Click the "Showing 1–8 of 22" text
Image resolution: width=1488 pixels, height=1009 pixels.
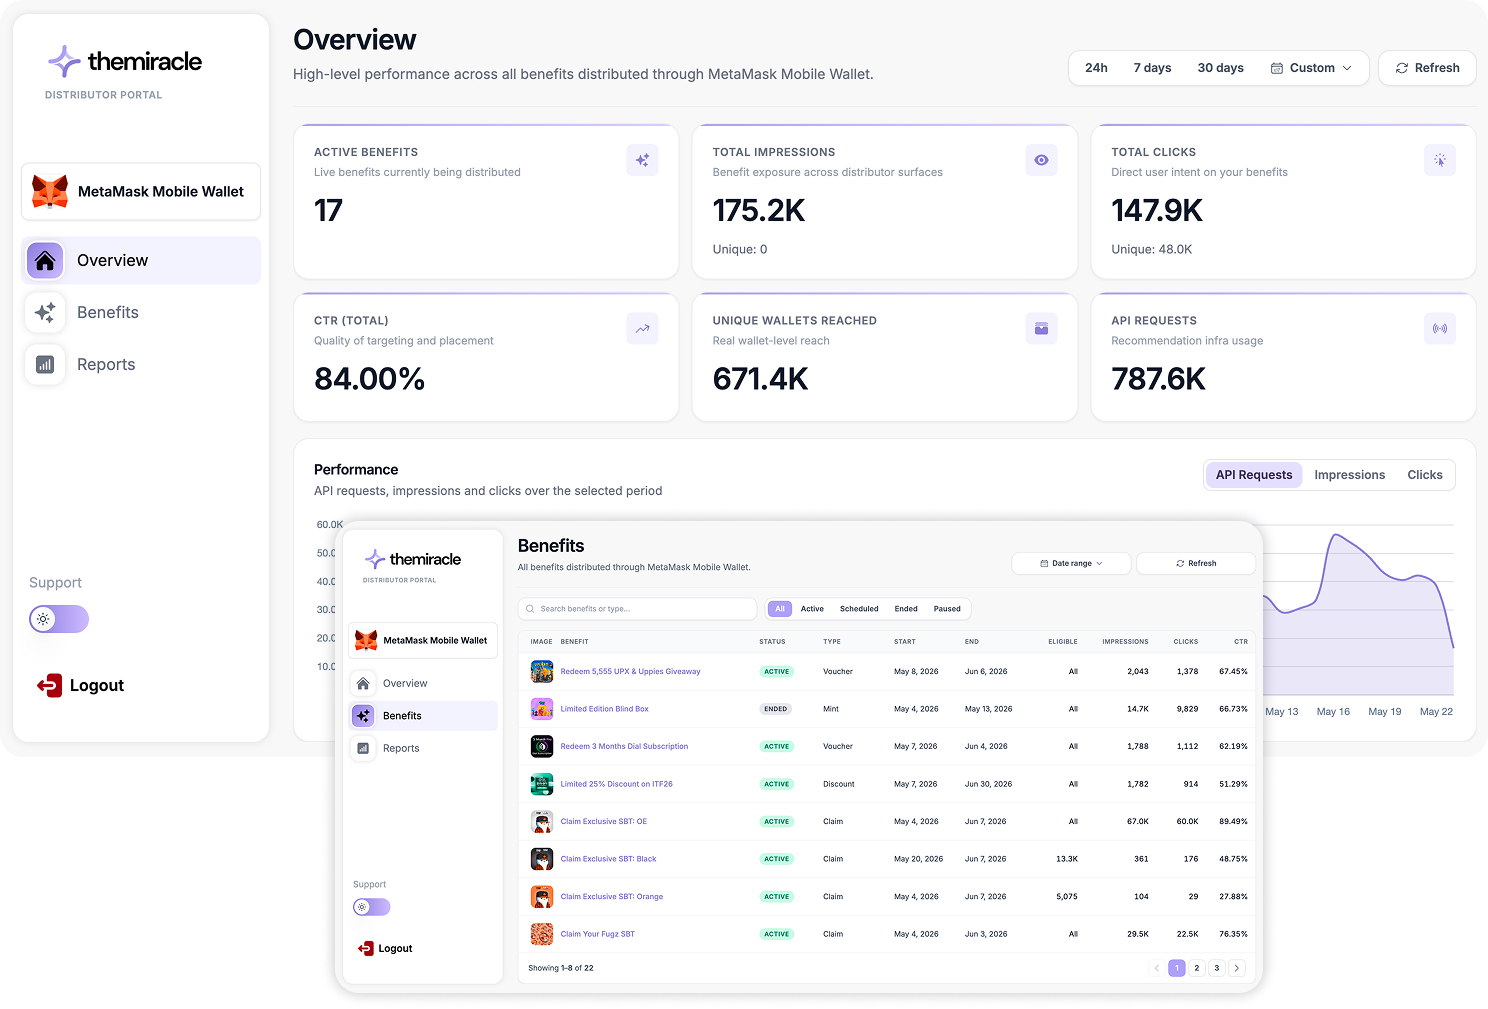[x=561, y=968]
